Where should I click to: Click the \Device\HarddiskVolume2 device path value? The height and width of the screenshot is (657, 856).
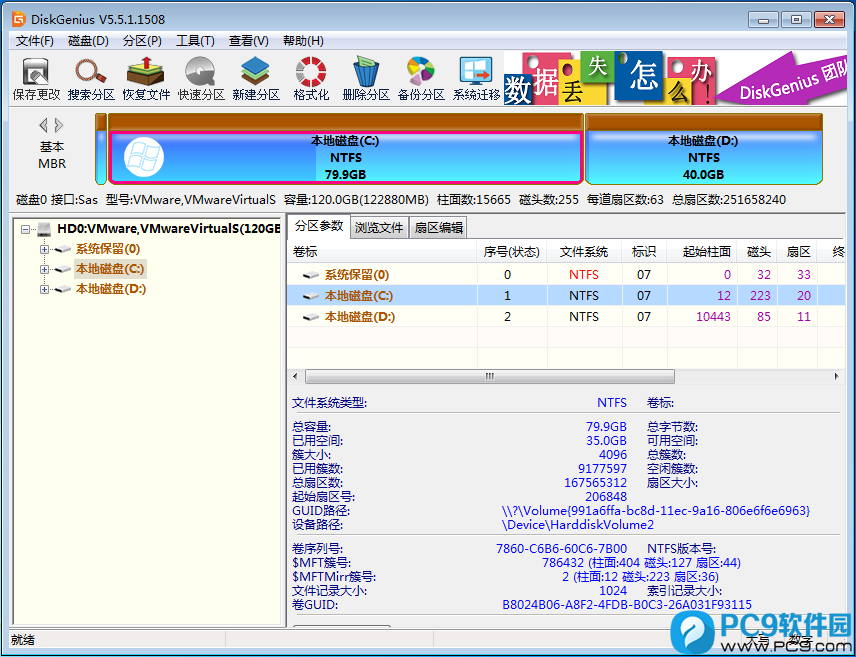pyautogui.click(x=578, y=525)
